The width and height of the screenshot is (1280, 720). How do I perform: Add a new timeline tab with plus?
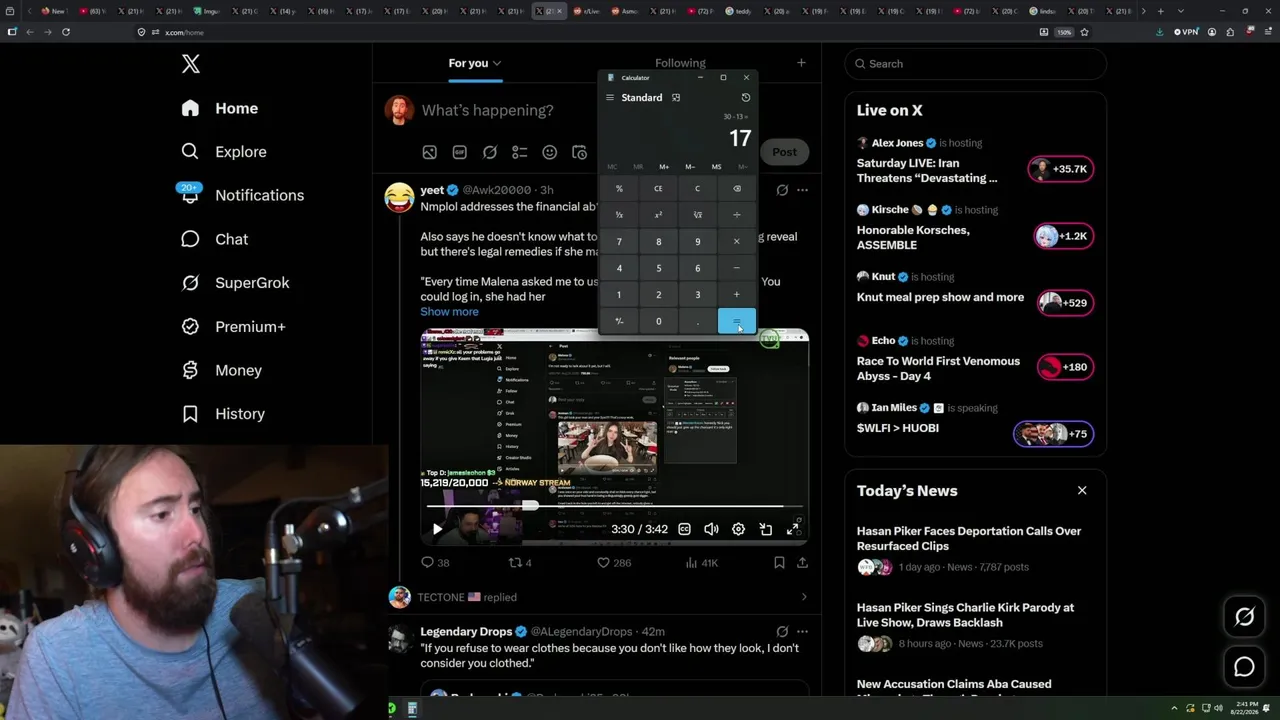coord(801,63)
